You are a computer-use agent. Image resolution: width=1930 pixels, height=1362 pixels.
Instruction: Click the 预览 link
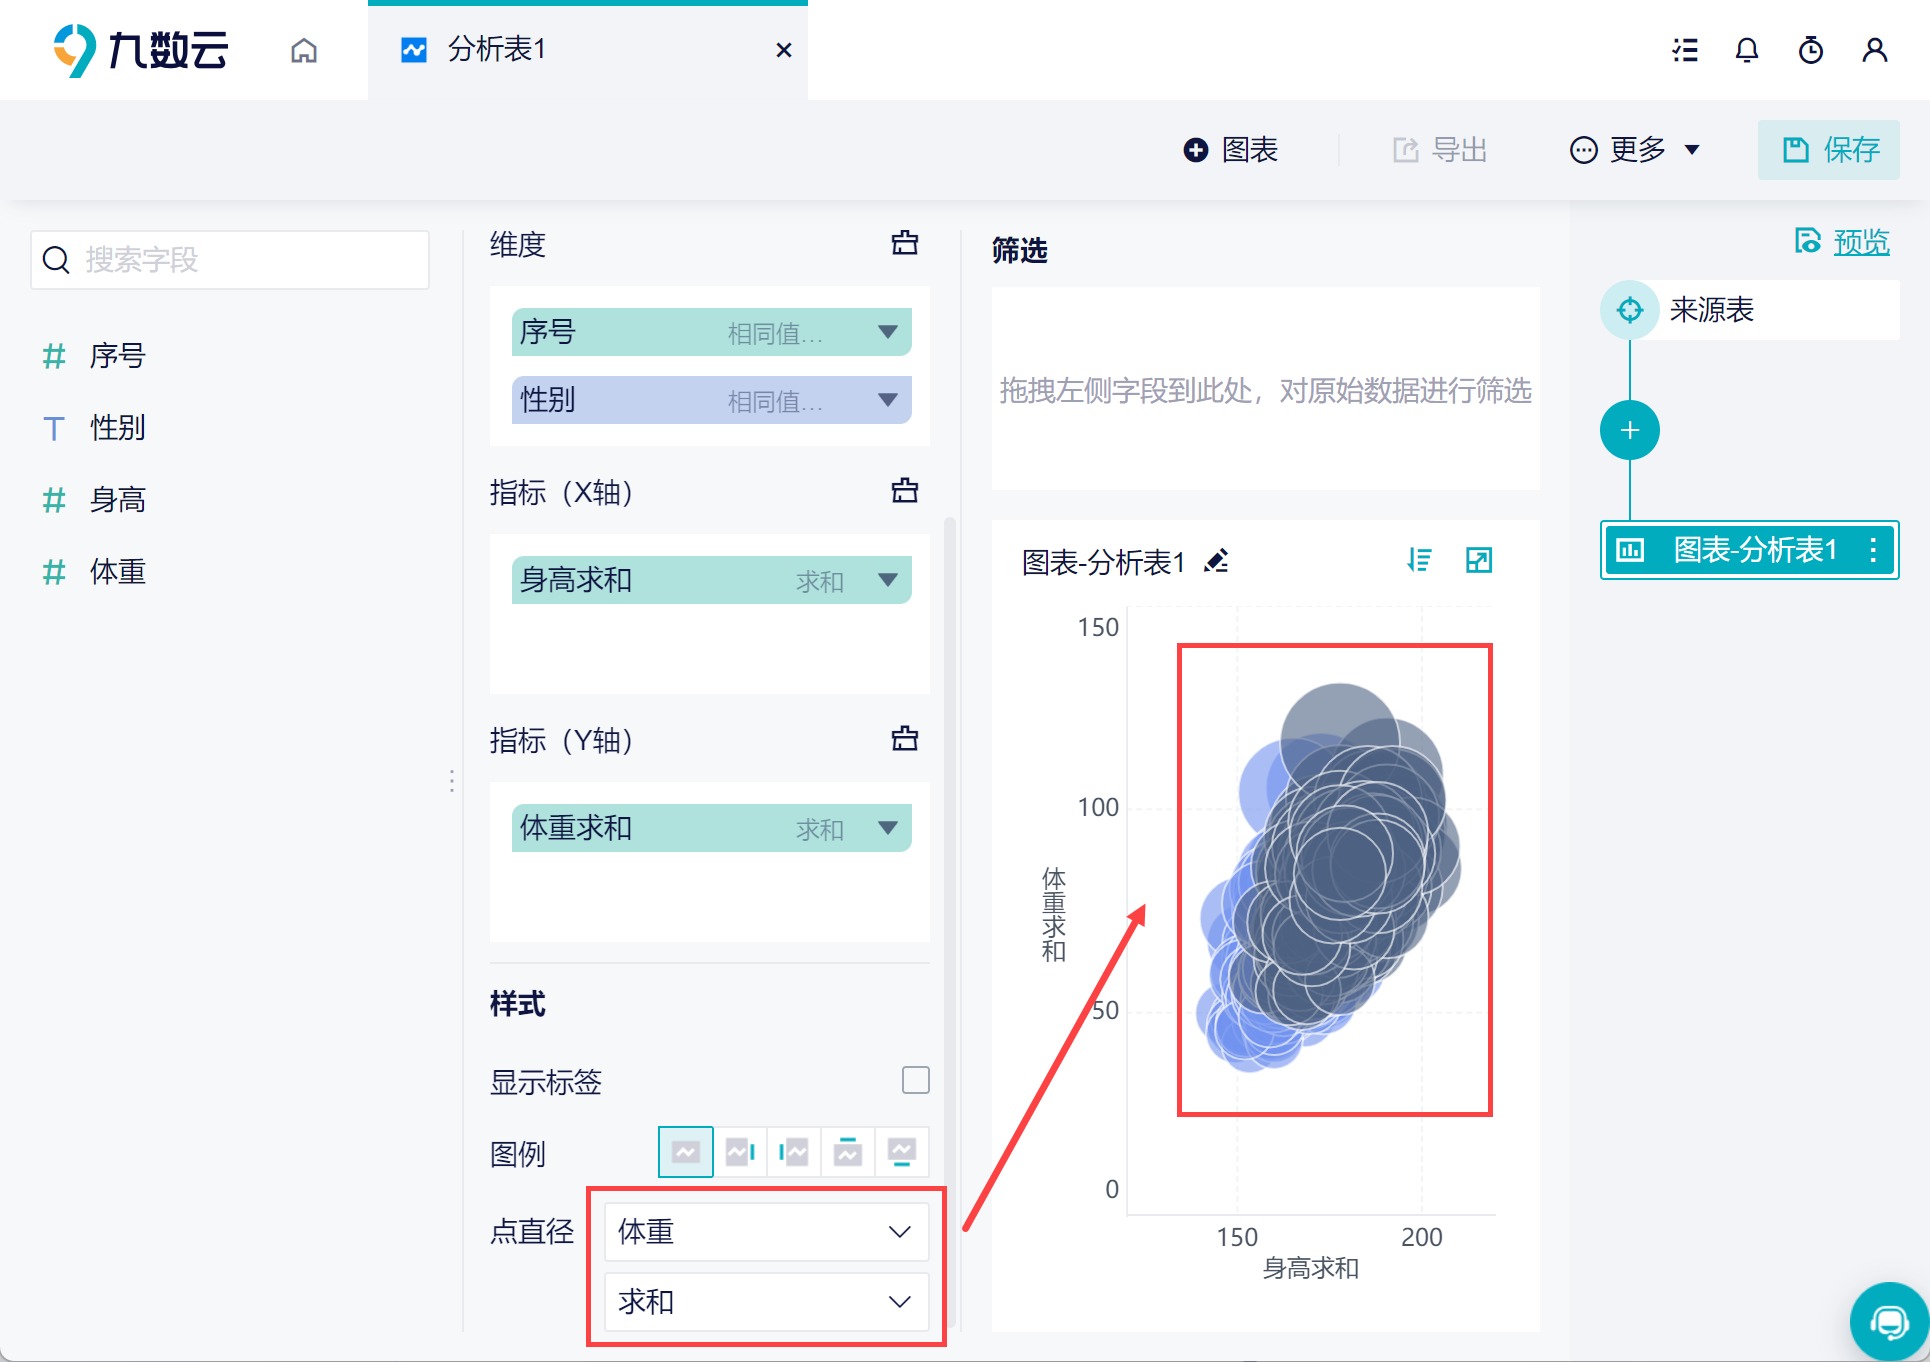[1860, 242]
